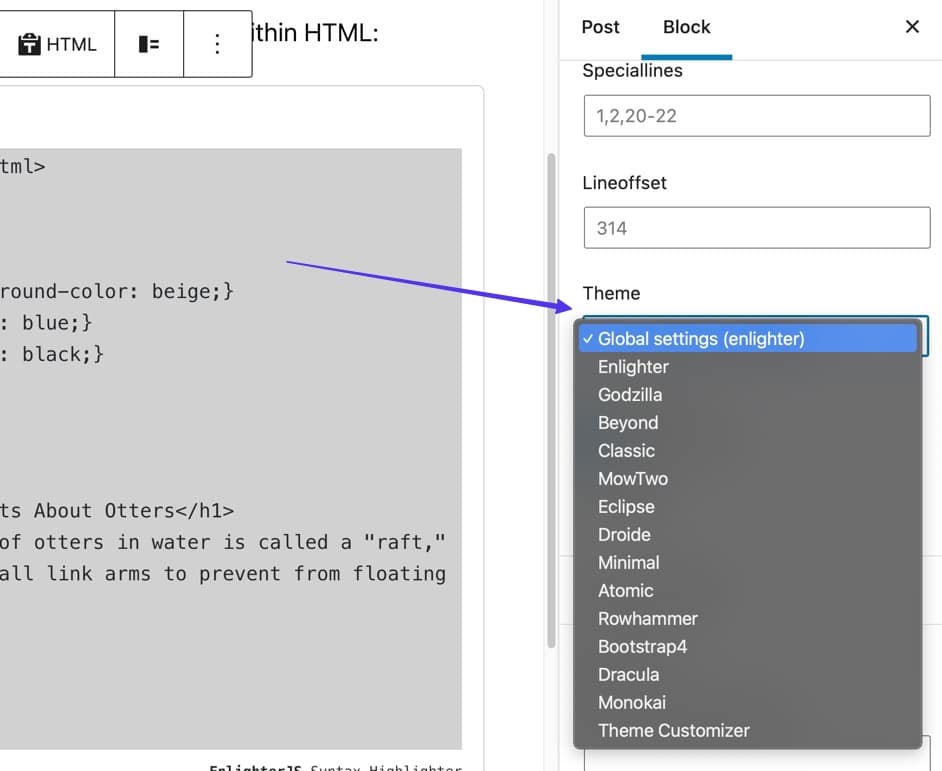Select the Dracula theme
The image size is (942, 771).
[x=628, y=675]
